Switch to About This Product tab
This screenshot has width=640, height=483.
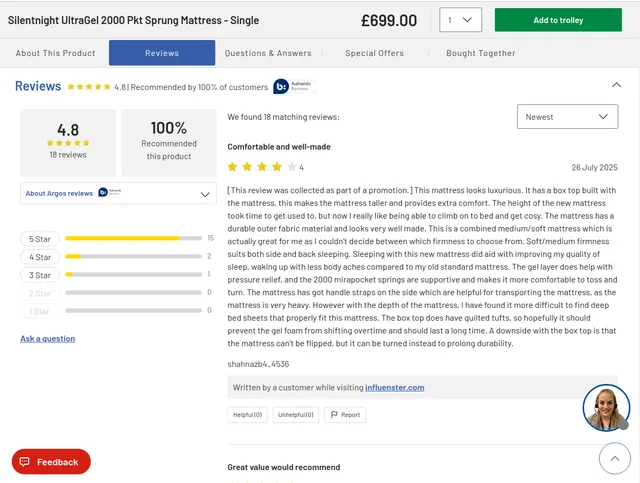coord(55,53)
